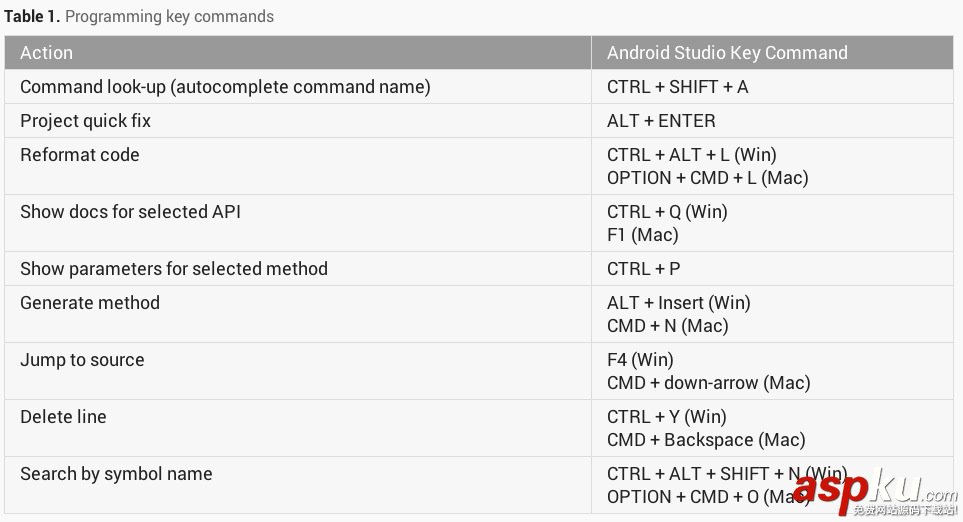Click the "Android Studio Key Command" header
Screen dimensions: 963x522
[x=727, y=53]
